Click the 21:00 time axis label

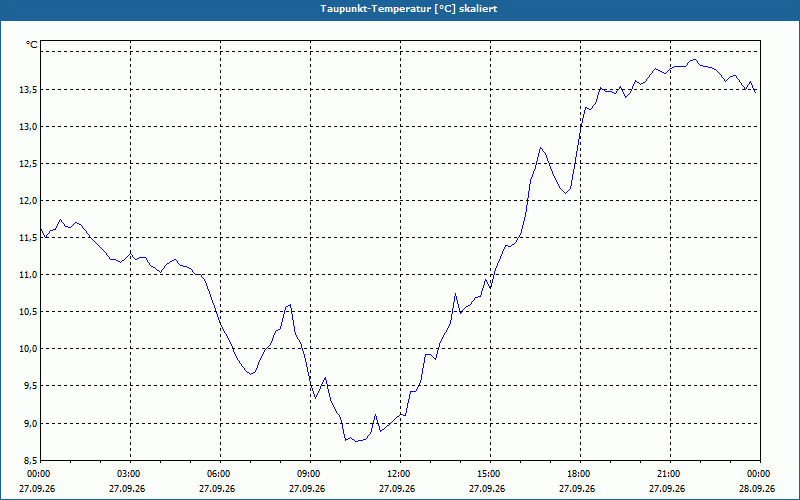[670, 474]
